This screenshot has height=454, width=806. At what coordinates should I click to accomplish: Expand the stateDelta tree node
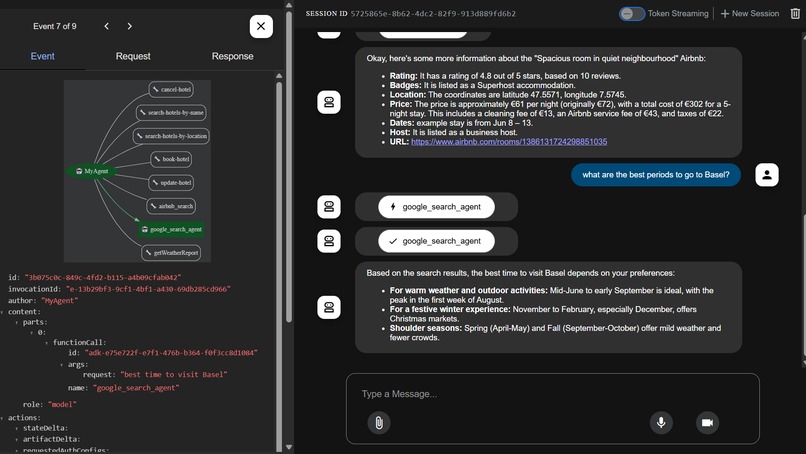click(x=16, y=428)
